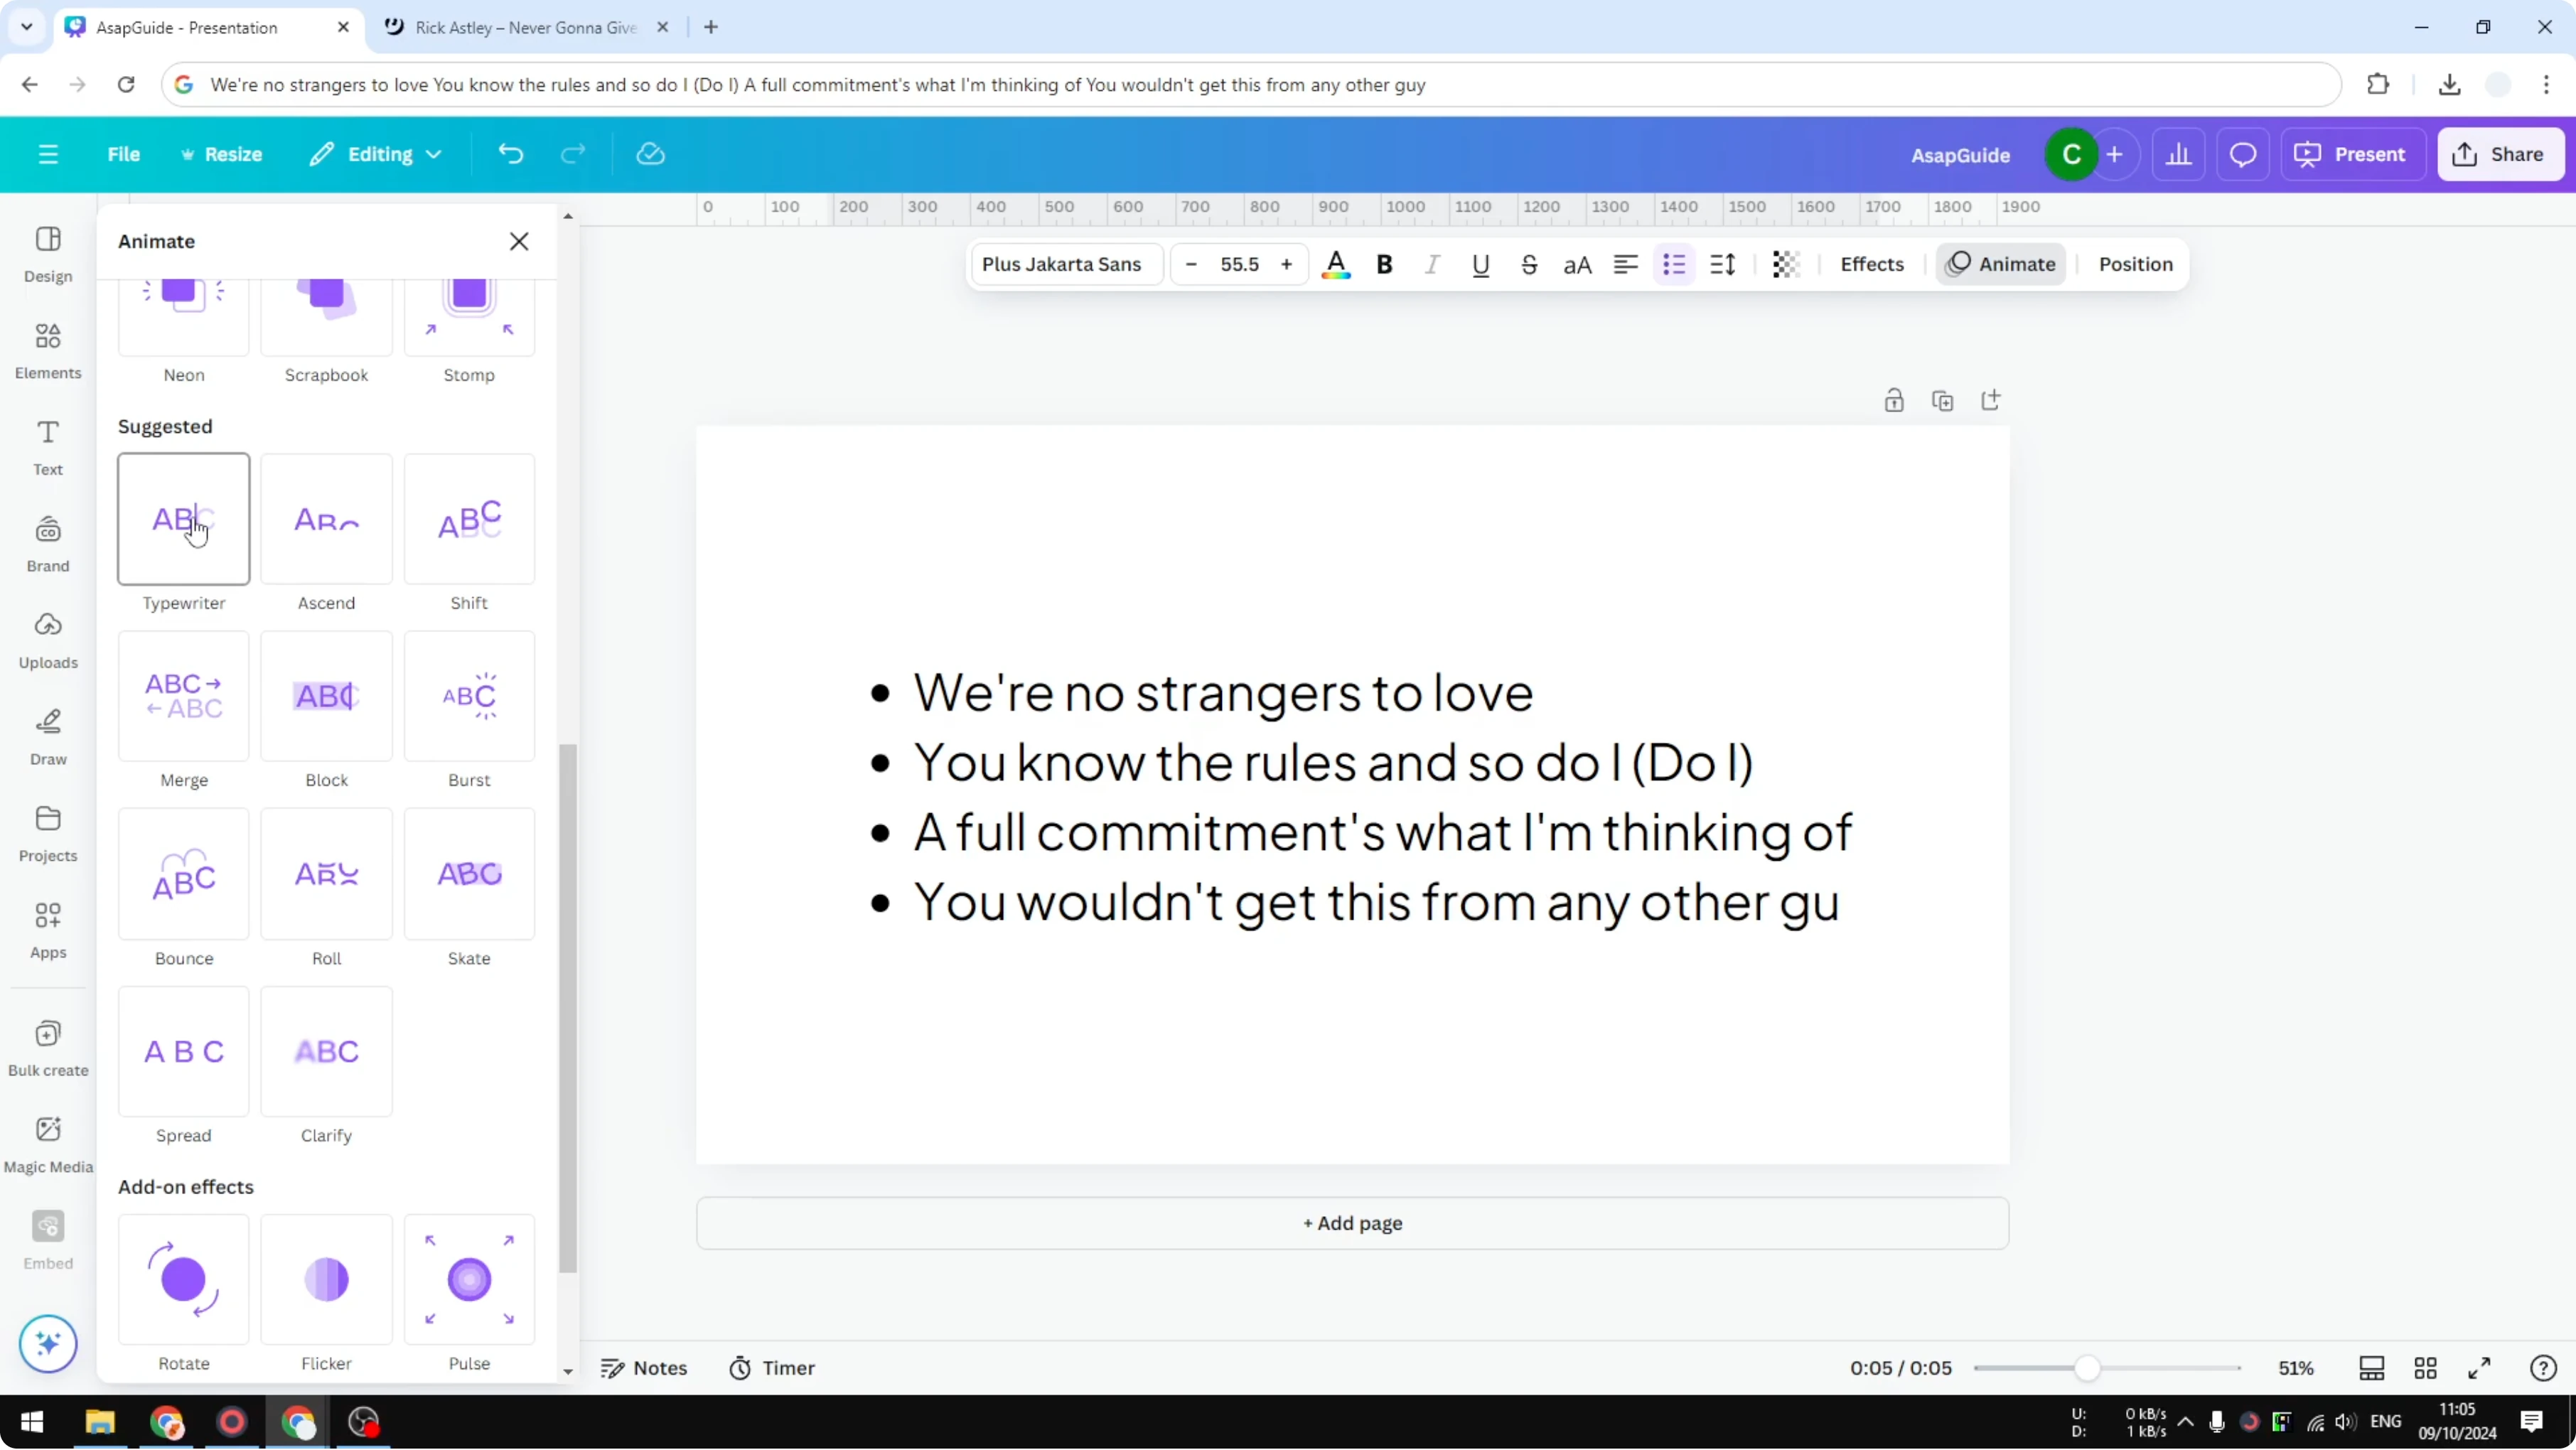Open the comments speech bubble
This screenshot has width=2576, height=1450.
(x=2243, y=154)
